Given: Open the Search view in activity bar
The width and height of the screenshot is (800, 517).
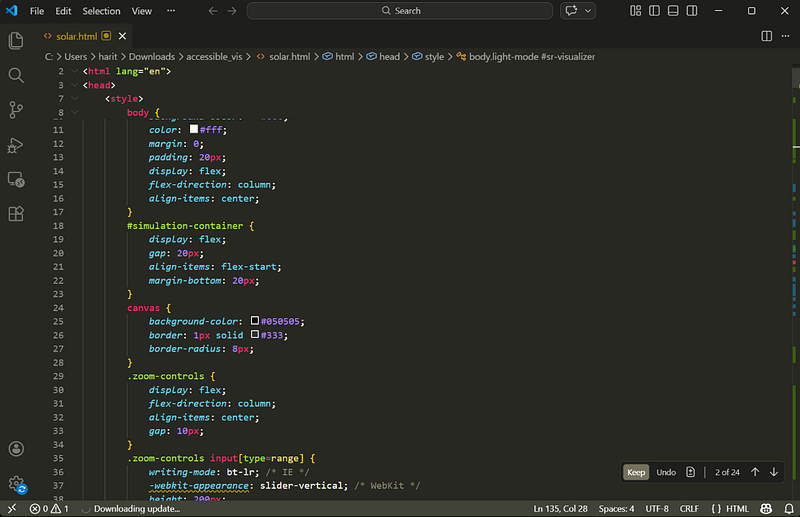Looking at the screenshot, I should click(x=16, y=76).
